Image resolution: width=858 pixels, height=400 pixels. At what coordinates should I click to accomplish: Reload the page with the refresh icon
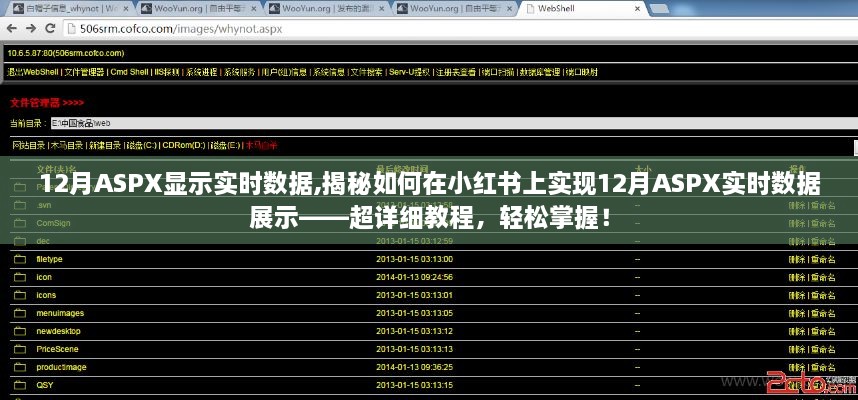pyautogui.click(x=50, y=28)
